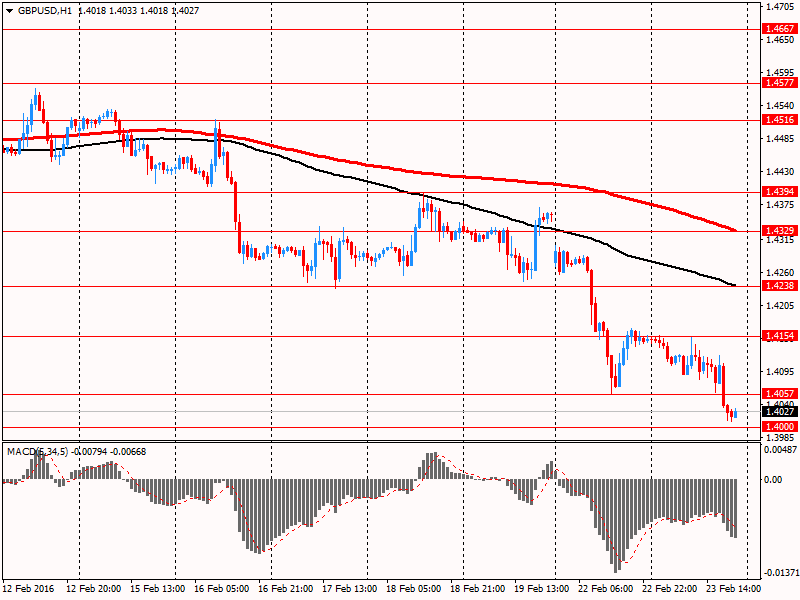Click the 15 Feb 13:00 time label
The height and width of the screenshot is (600, 800).
158,589
